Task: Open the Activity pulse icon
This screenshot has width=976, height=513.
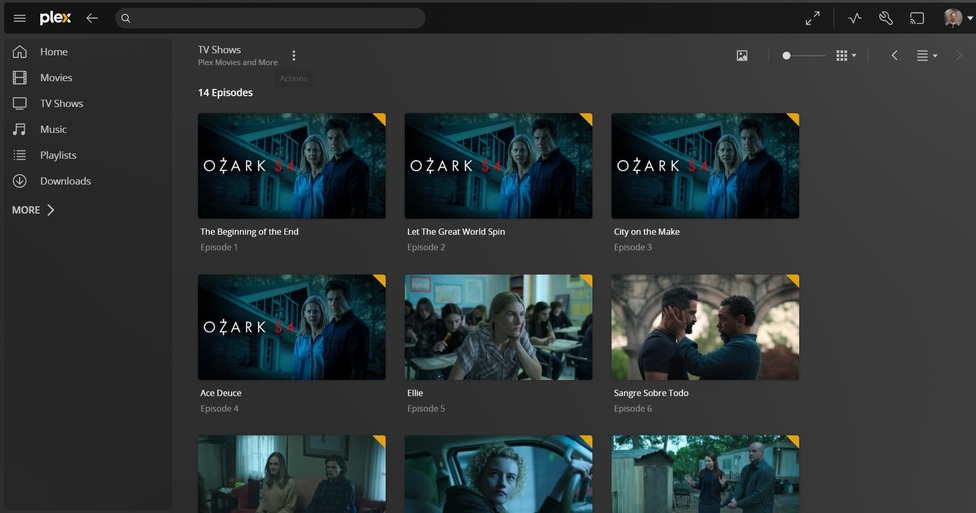Action: (x=855, y=18)
